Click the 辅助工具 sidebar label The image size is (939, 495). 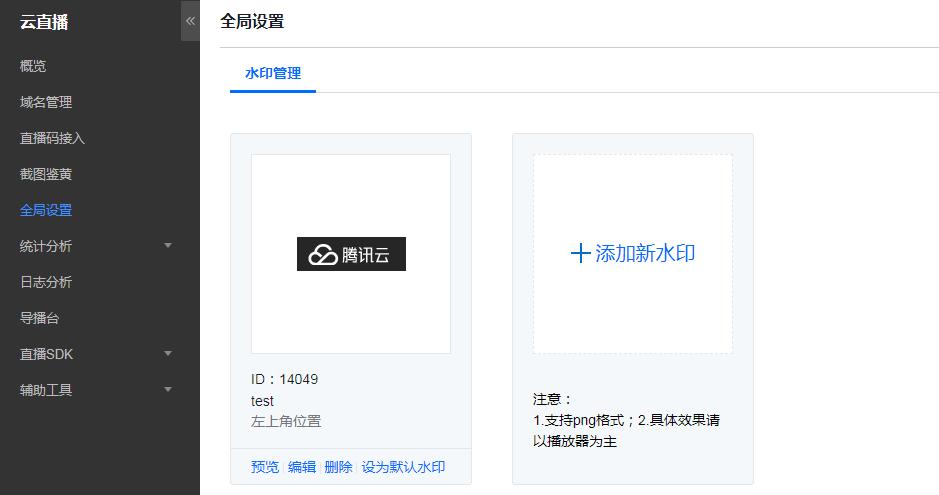[46, 390]
